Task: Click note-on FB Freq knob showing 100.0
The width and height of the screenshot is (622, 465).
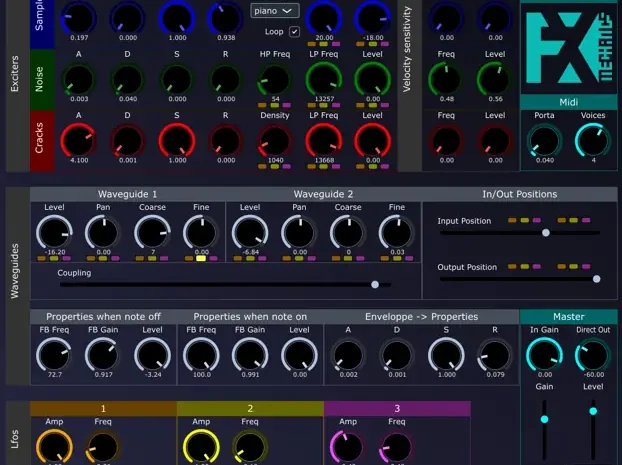Action: click(201, 355)
